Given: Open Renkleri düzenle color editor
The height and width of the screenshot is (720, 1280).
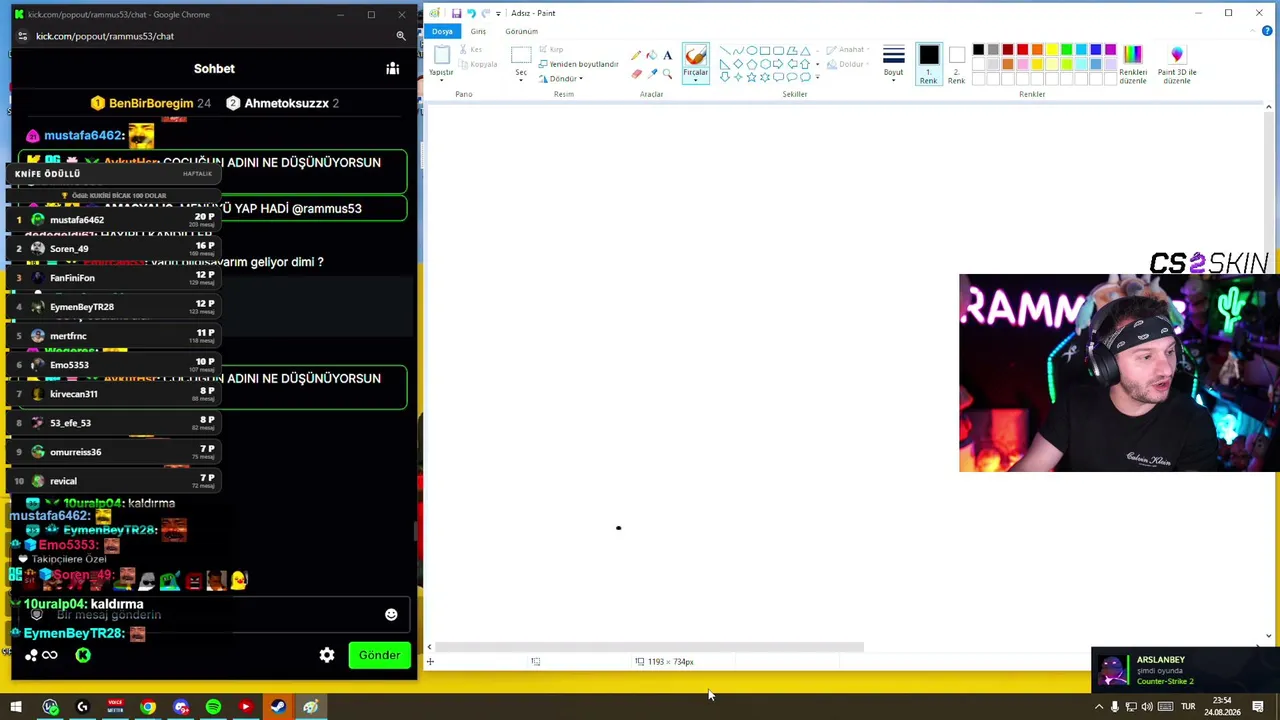Looking at the screenshot, I should (1133, 63).
